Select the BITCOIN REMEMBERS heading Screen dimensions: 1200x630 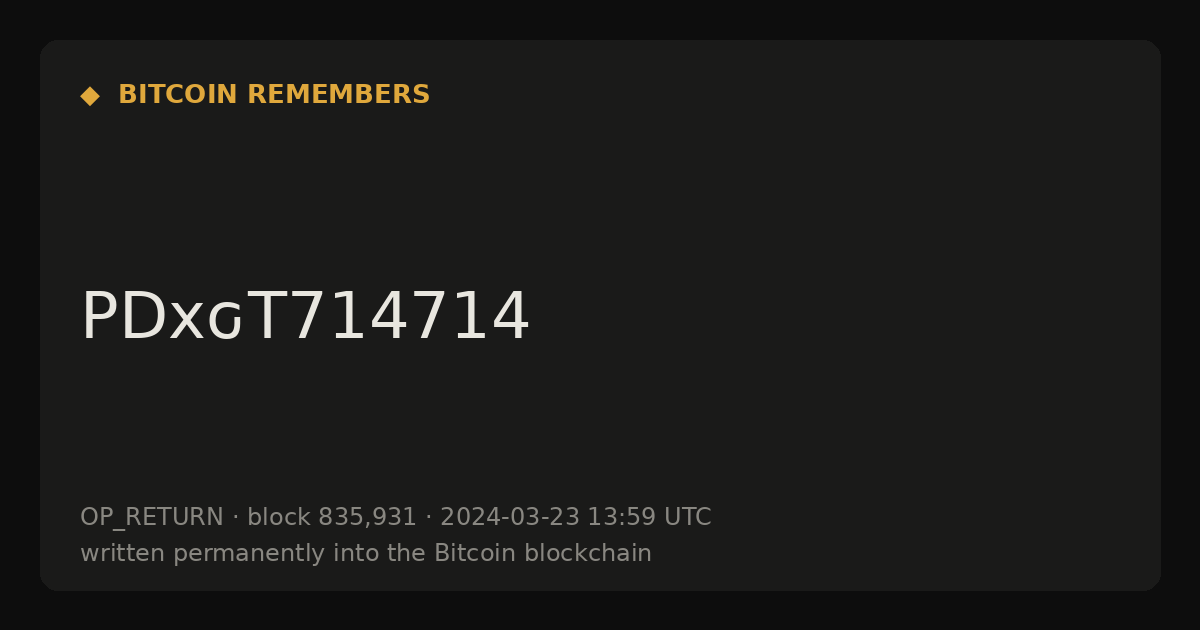pyautogui.click(x=274, y=95)
